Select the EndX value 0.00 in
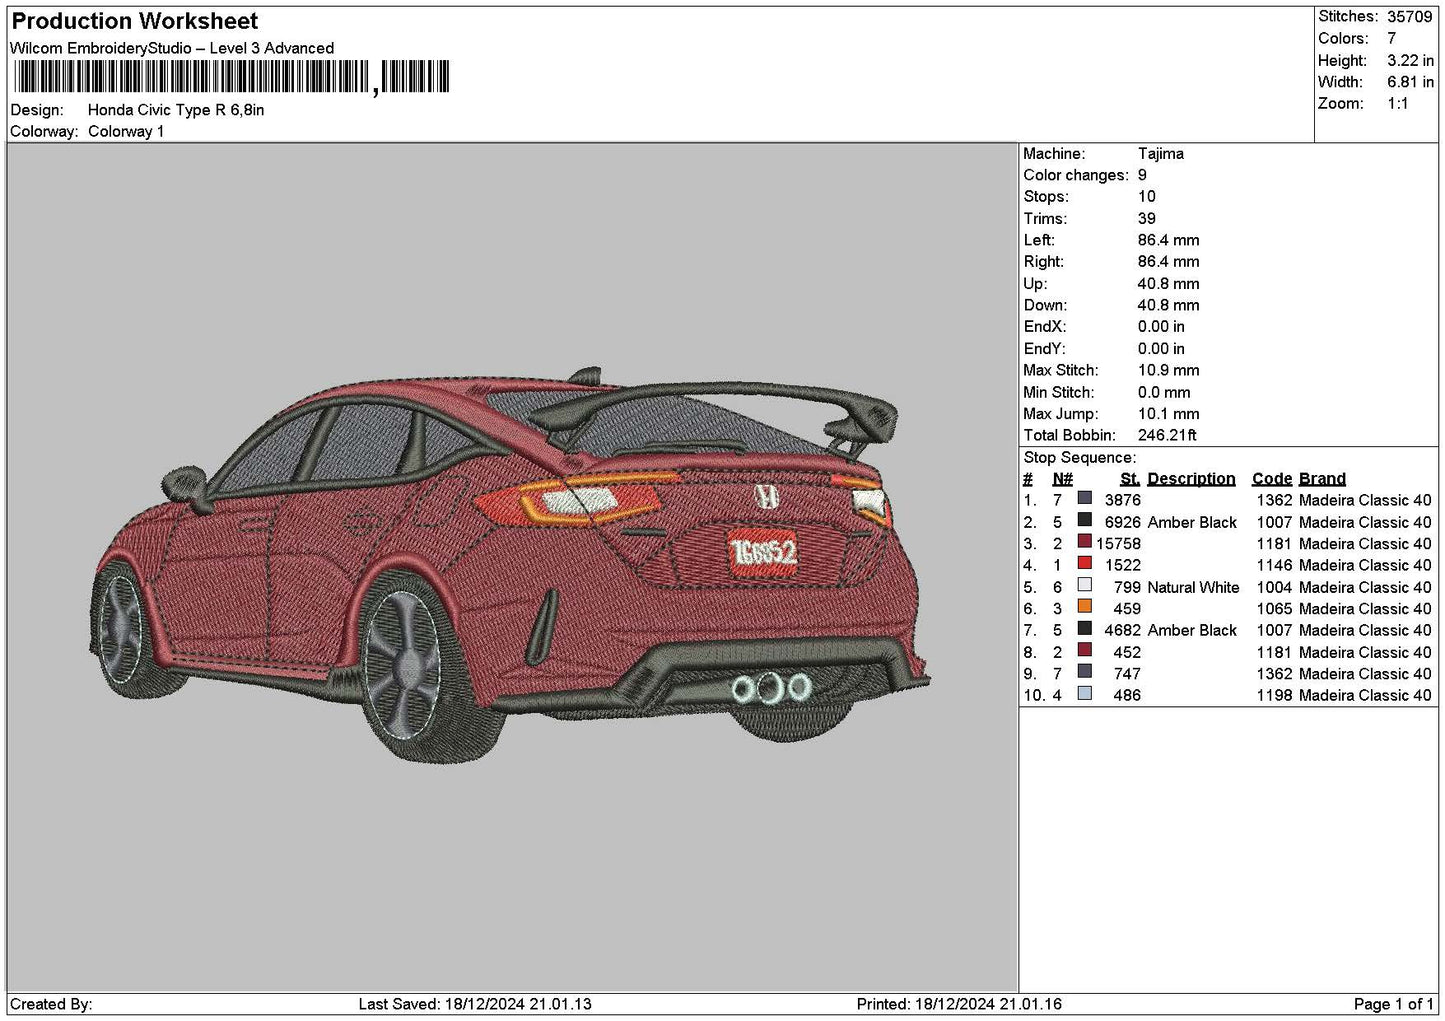 (1161, 327)
